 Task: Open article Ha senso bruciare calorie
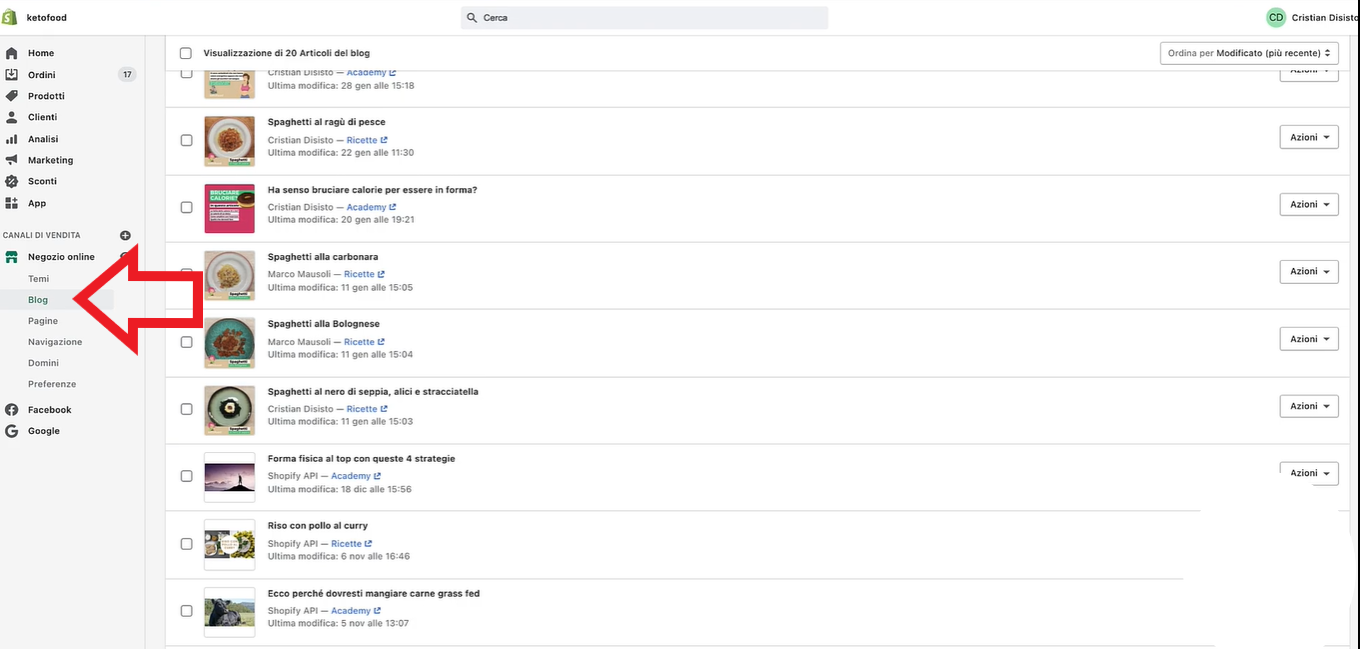pos(372,190)
